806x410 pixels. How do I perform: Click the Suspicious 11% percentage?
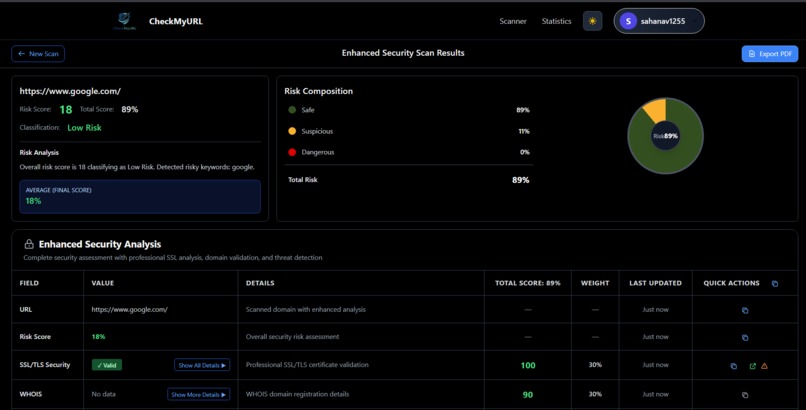(524, 131)
